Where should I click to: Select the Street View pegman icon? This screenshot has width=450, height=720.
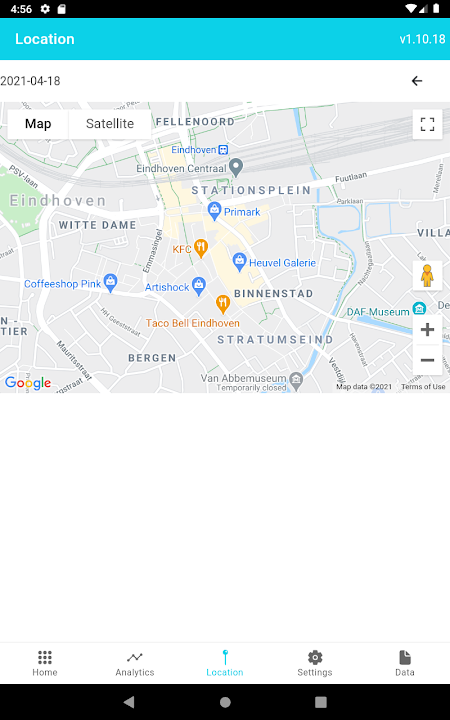click(x=428, y=276)
